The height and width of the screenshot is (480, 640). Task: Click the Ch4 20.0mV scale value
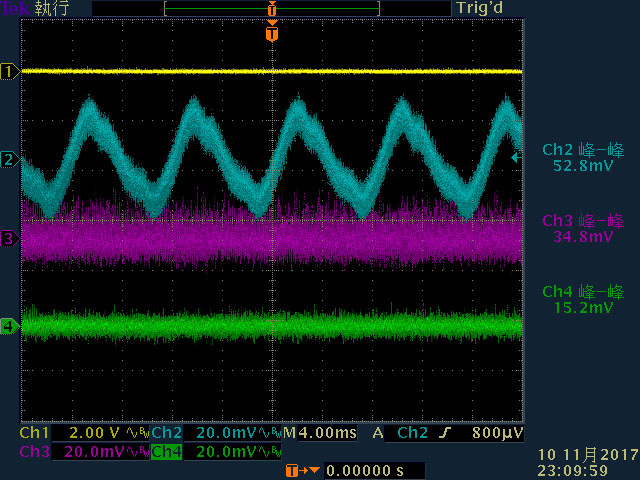pos(226,452)
